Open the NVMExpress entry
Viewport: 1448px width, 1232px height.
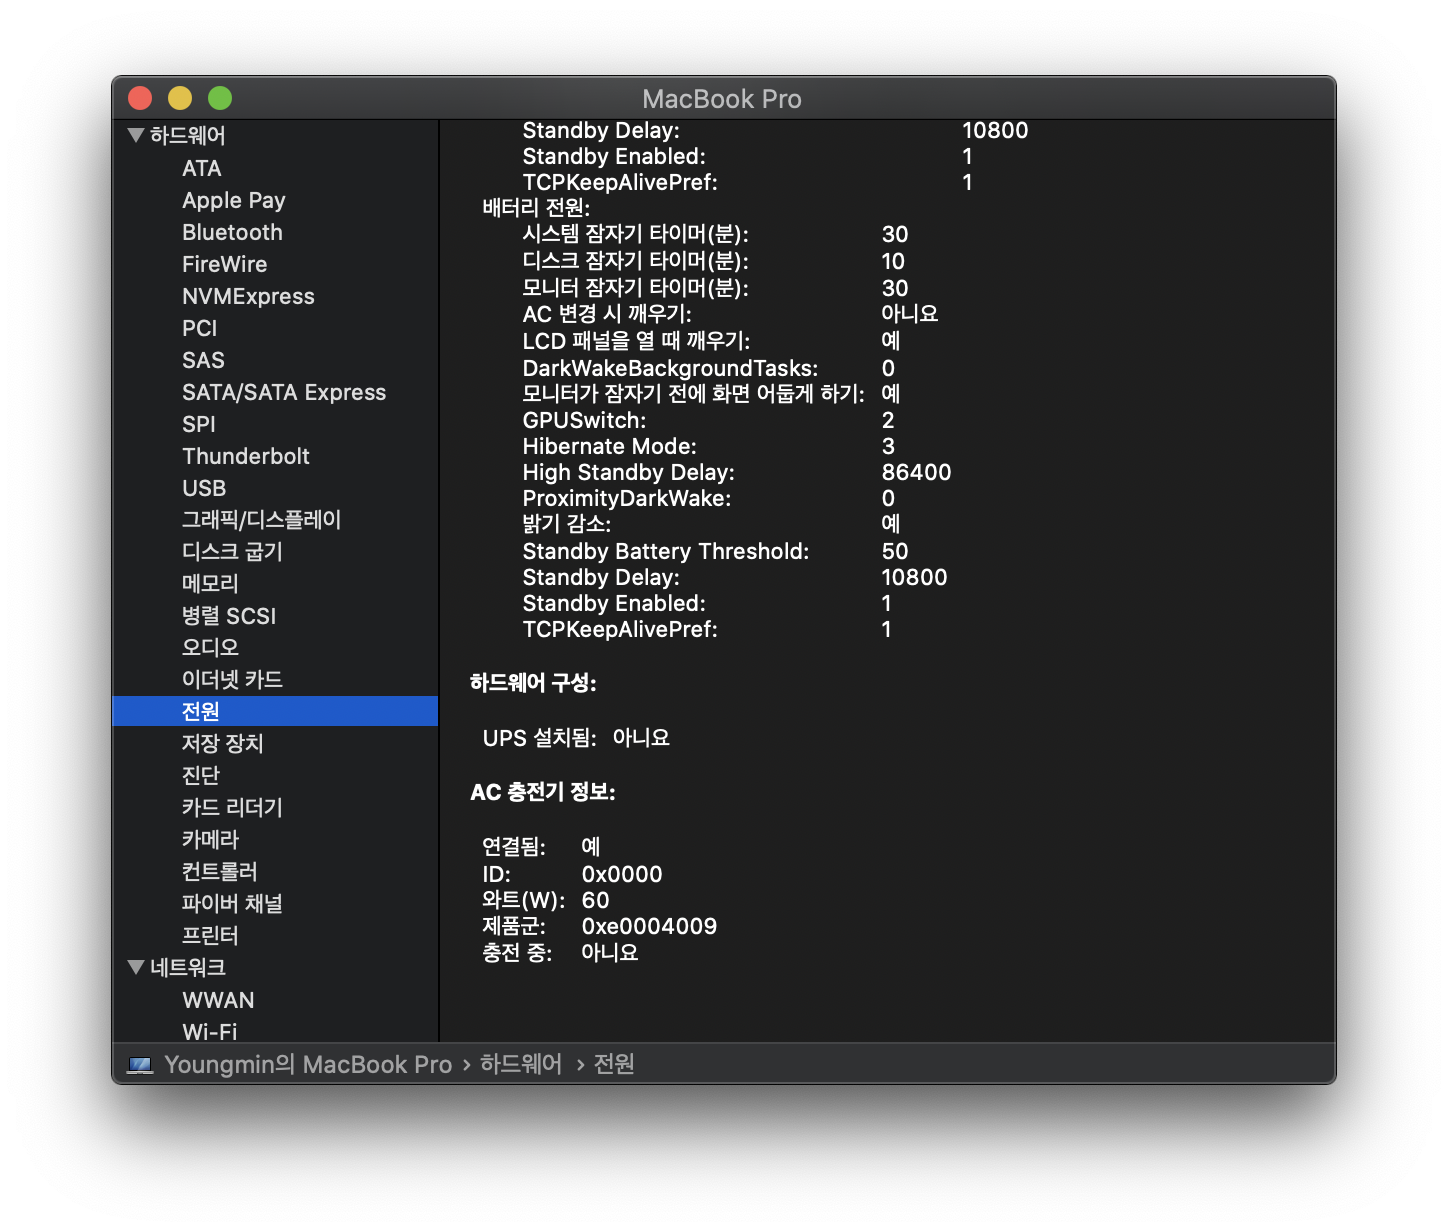(248, 296)
